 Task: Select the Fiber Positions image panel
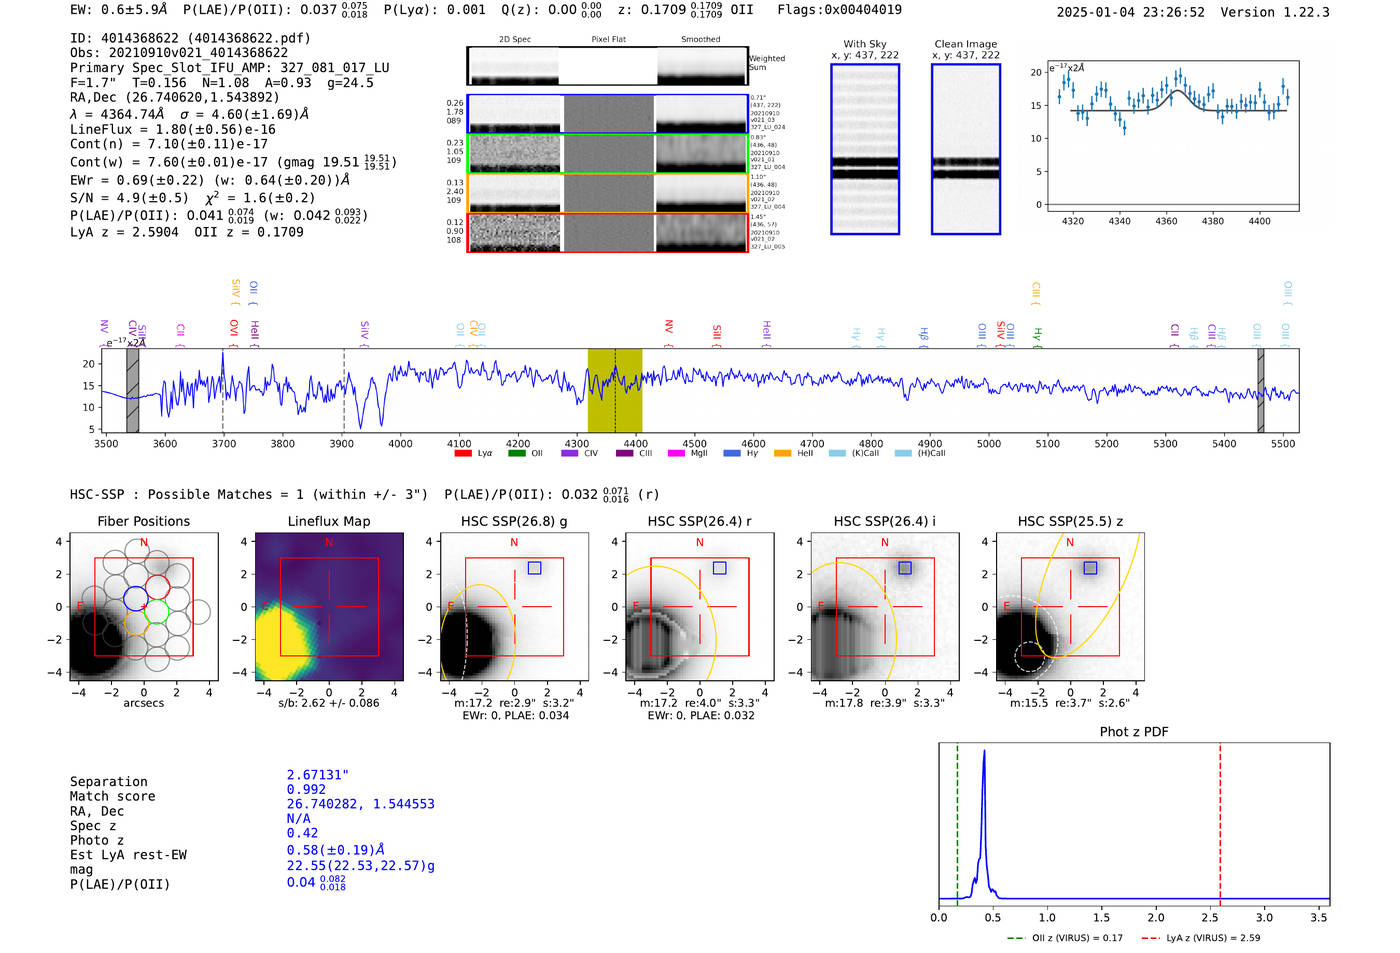[x=144, y=606]
